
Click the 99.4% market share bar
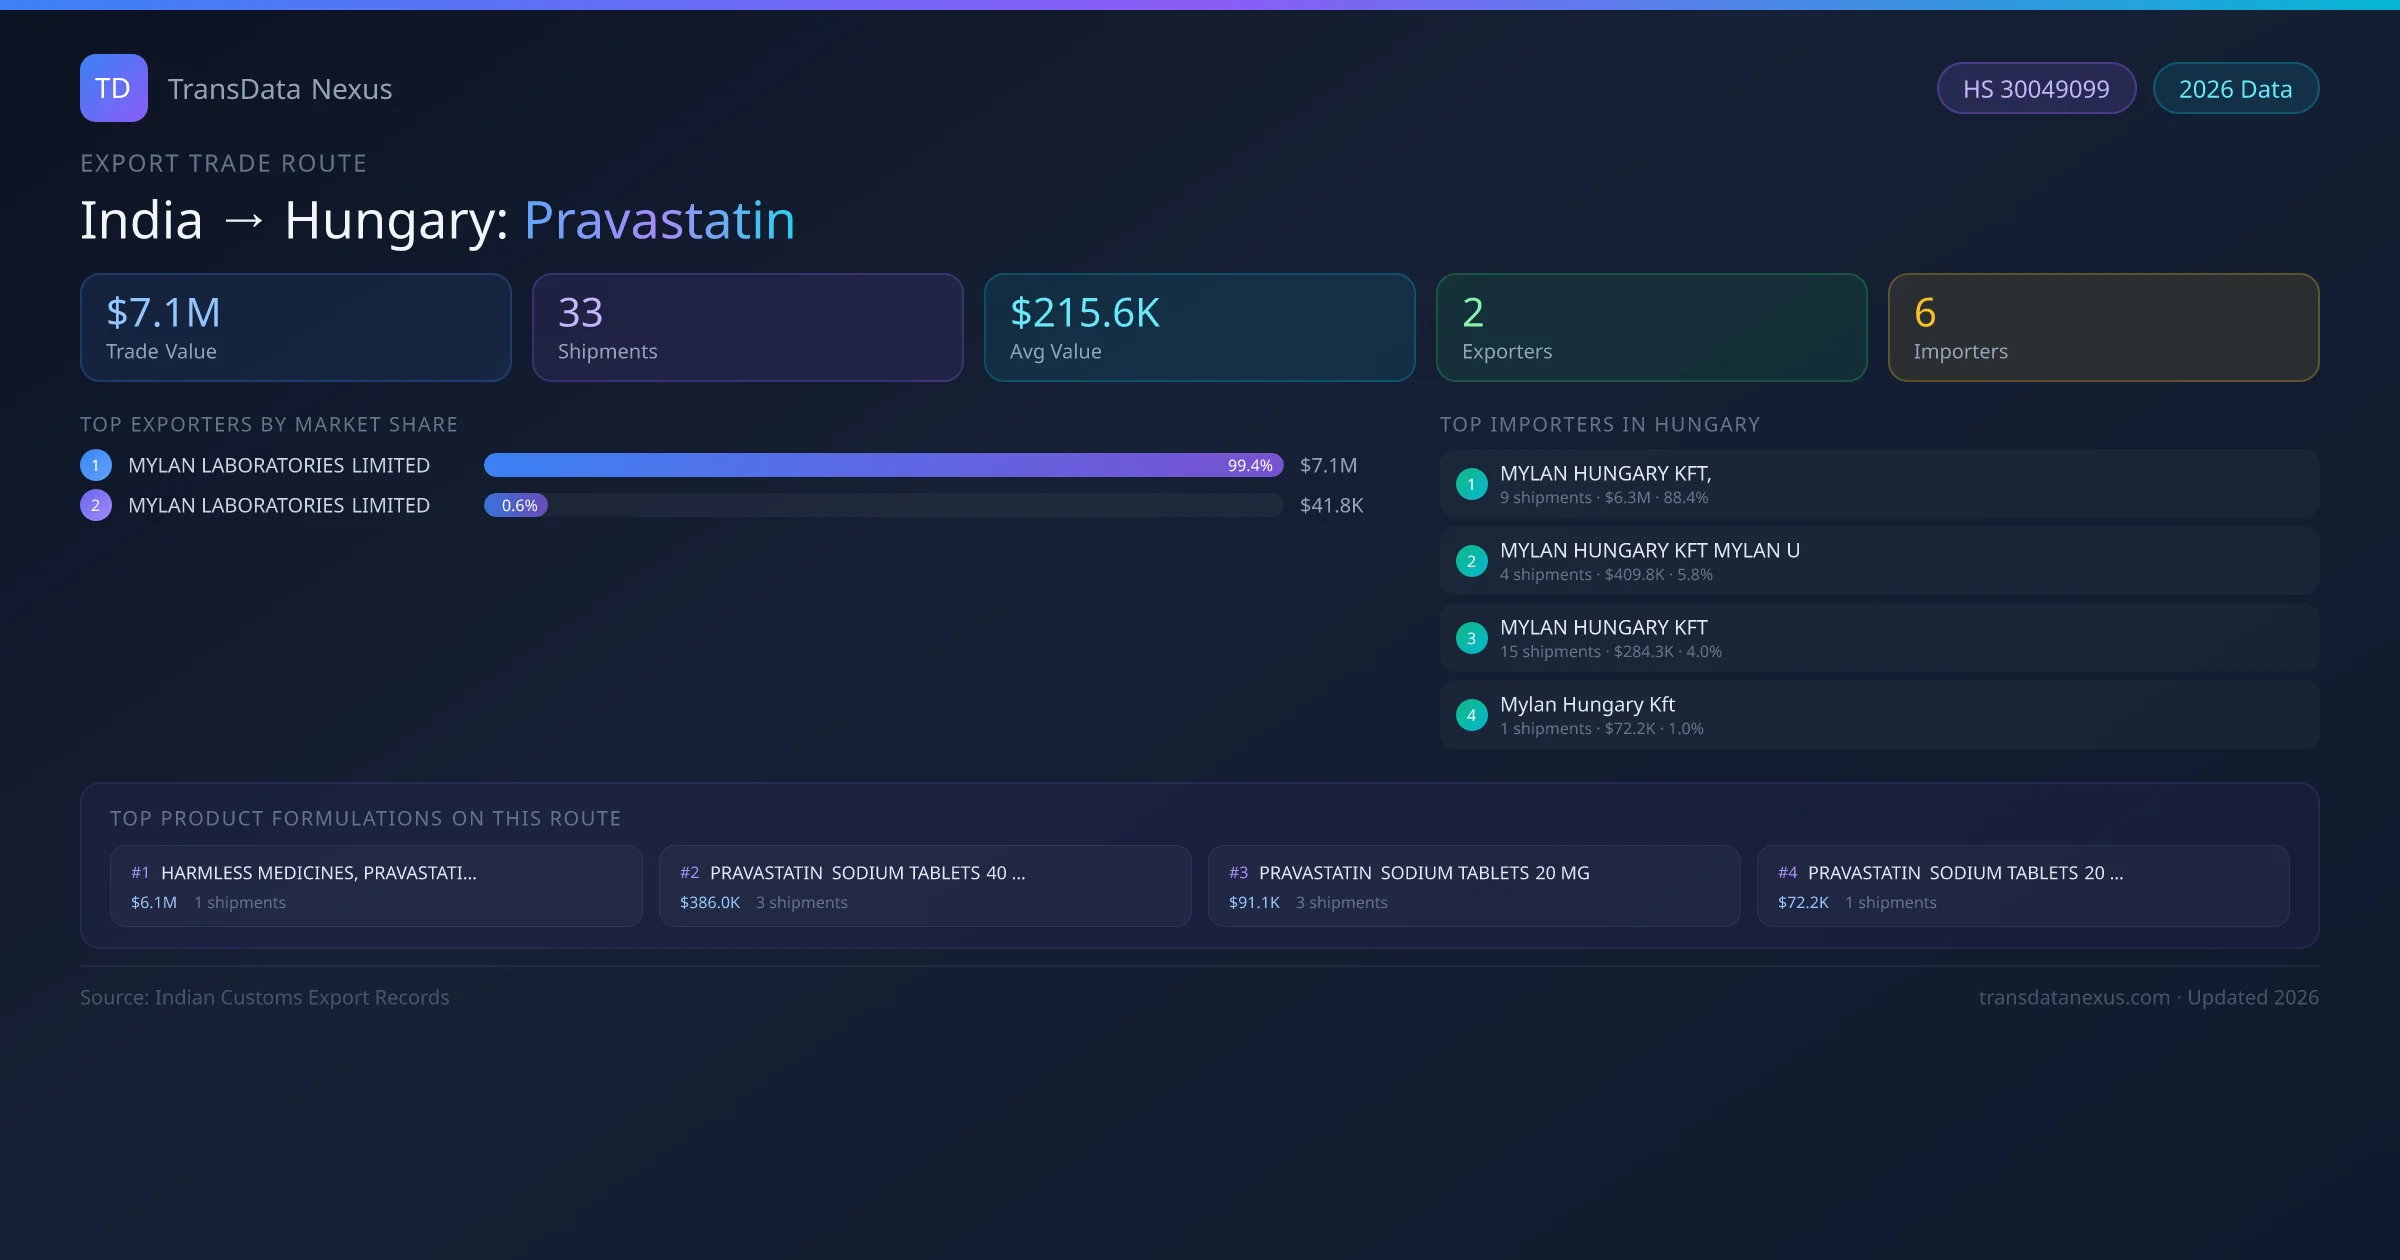(880, 465)
